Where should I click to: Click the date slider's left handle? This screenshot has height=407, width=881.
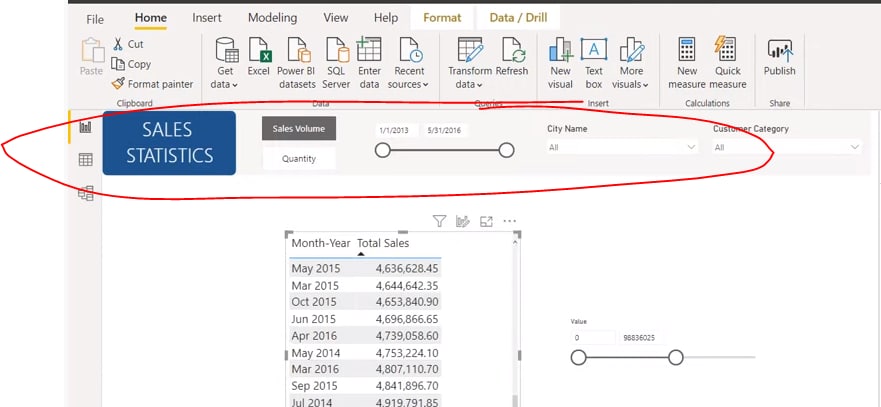coord(383,150)
